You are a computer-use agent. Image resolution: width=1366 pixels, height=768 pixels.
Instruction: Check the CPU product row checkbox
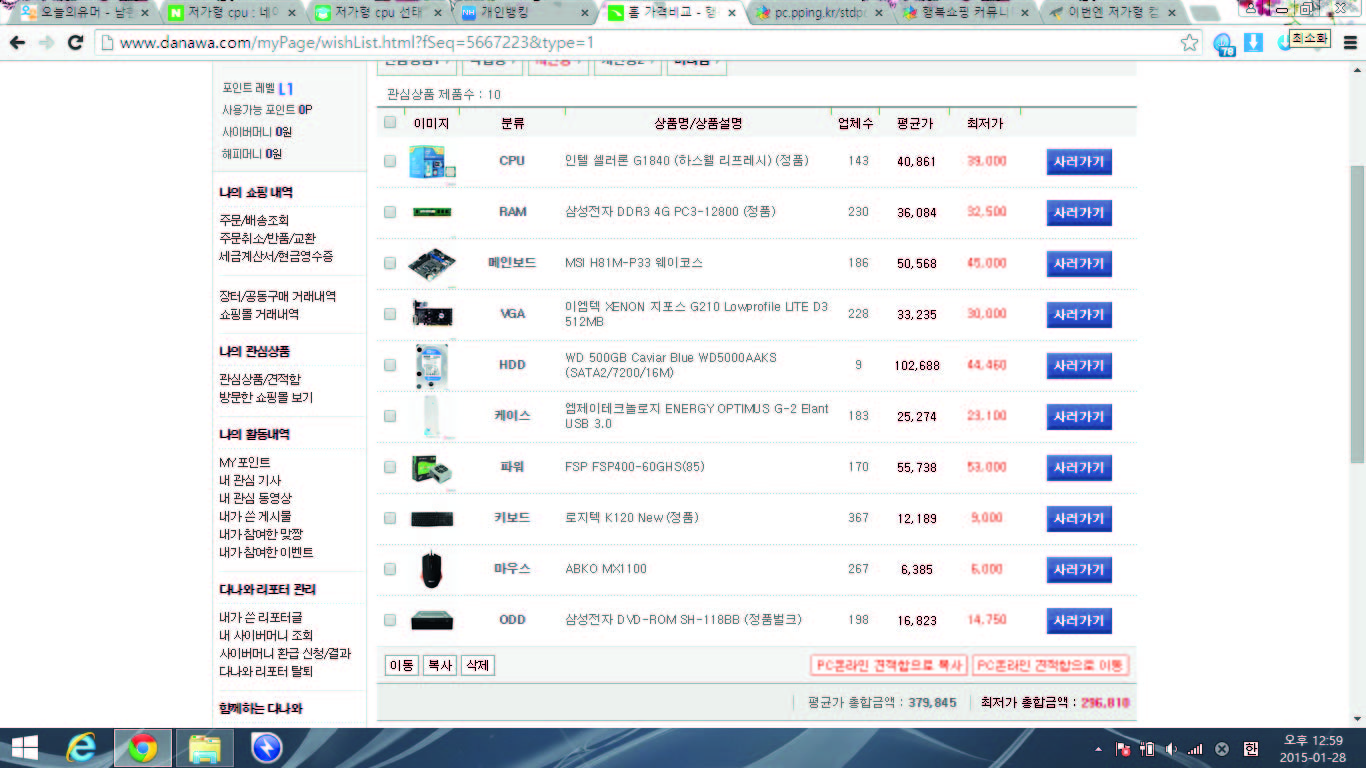390,161
